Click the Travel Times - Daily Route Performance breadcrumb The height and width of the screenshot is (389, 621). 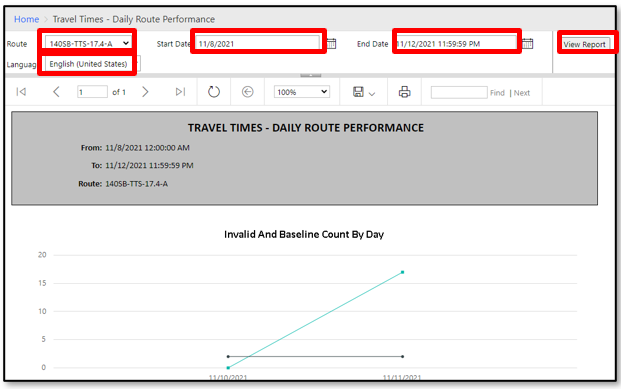[134, 19]
